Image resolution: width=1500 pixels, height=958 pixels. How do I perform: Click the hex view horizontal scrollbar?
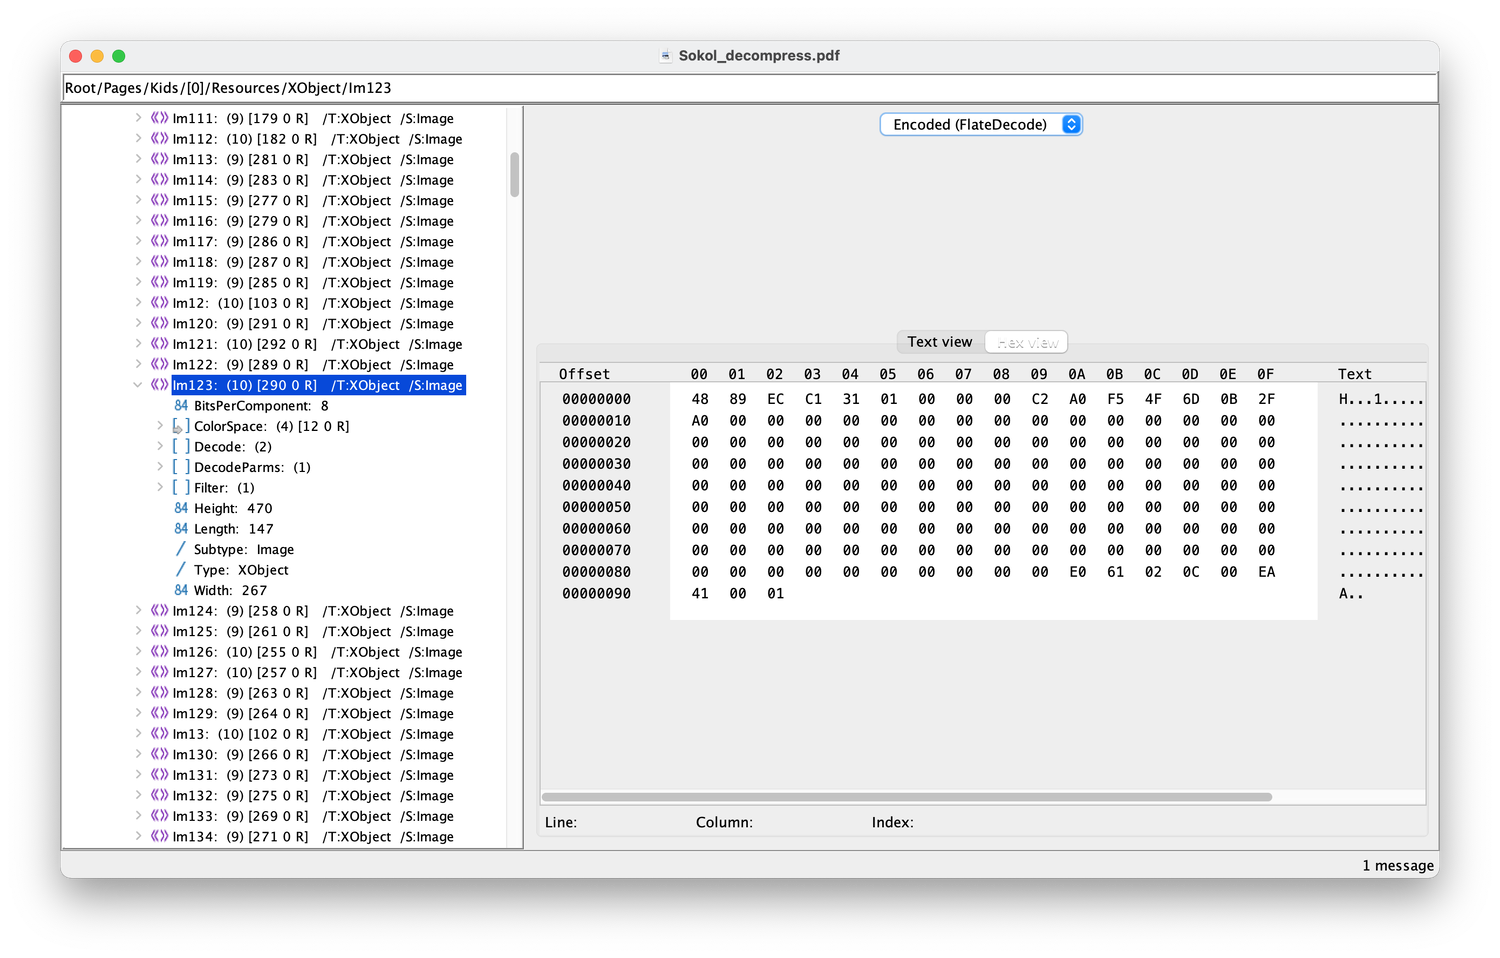pyautogui.click(x=907, y=797)
